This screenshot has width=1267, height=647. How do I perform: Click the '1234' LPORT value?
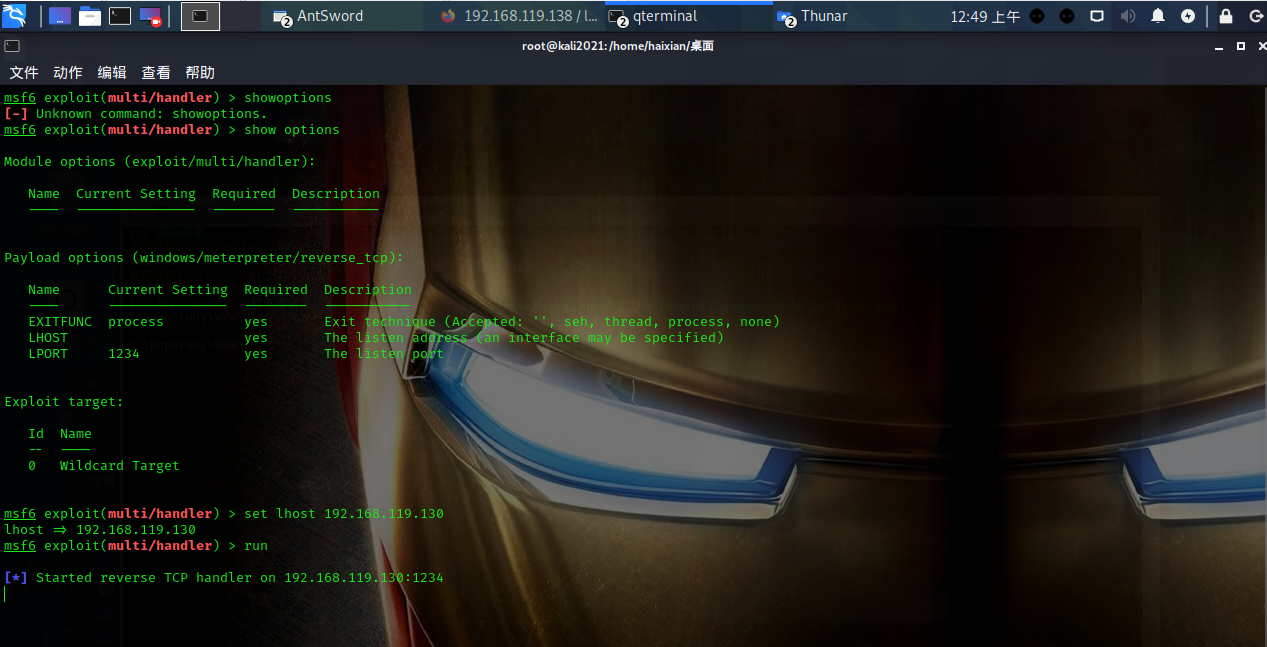124,354
